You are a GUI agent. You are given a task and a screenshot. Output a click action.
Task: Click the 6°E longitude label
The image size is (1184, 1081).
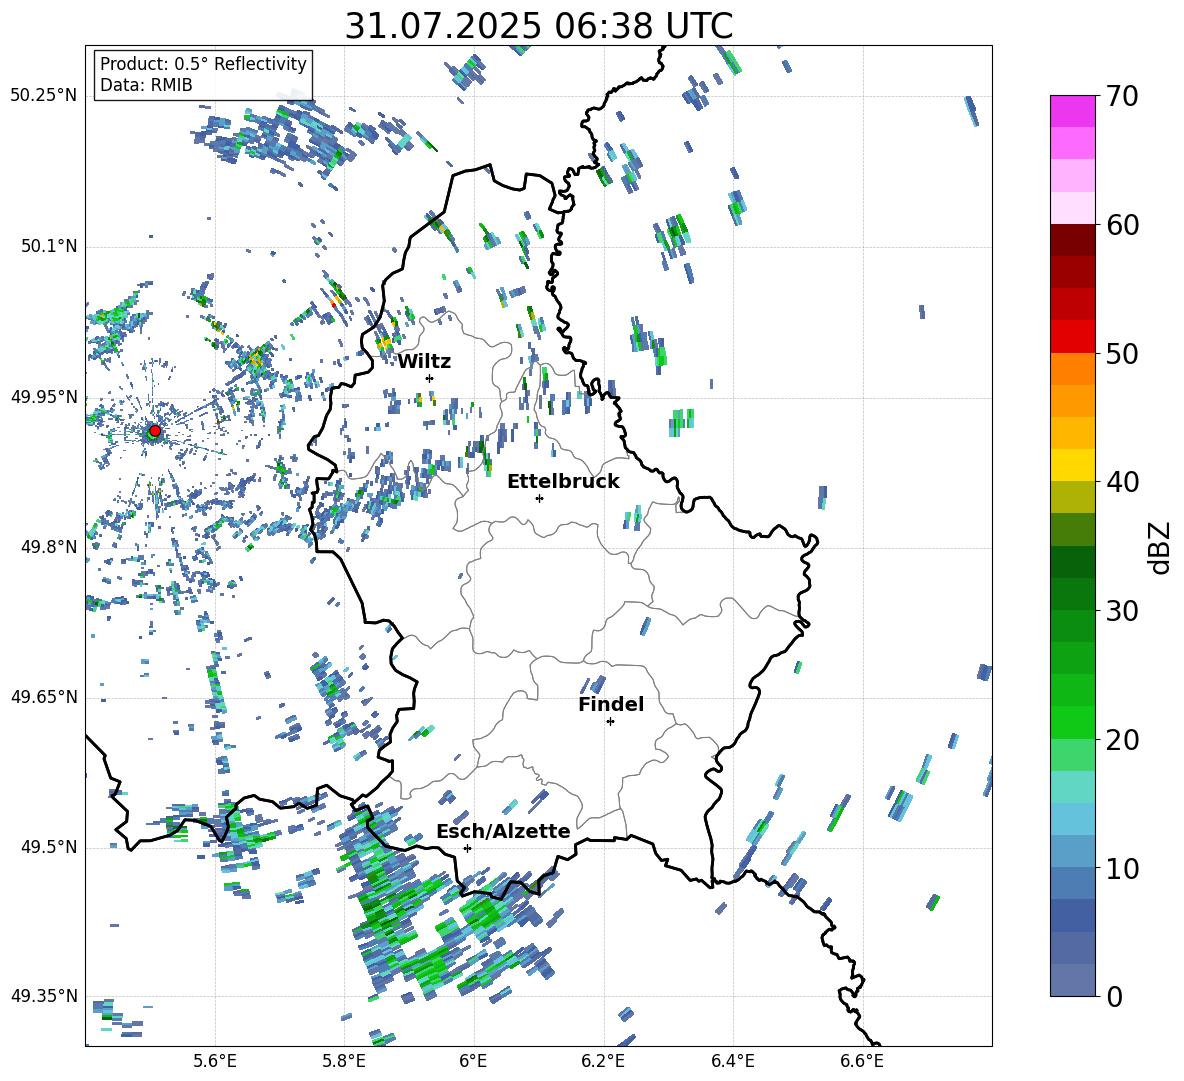[473, 1061]
